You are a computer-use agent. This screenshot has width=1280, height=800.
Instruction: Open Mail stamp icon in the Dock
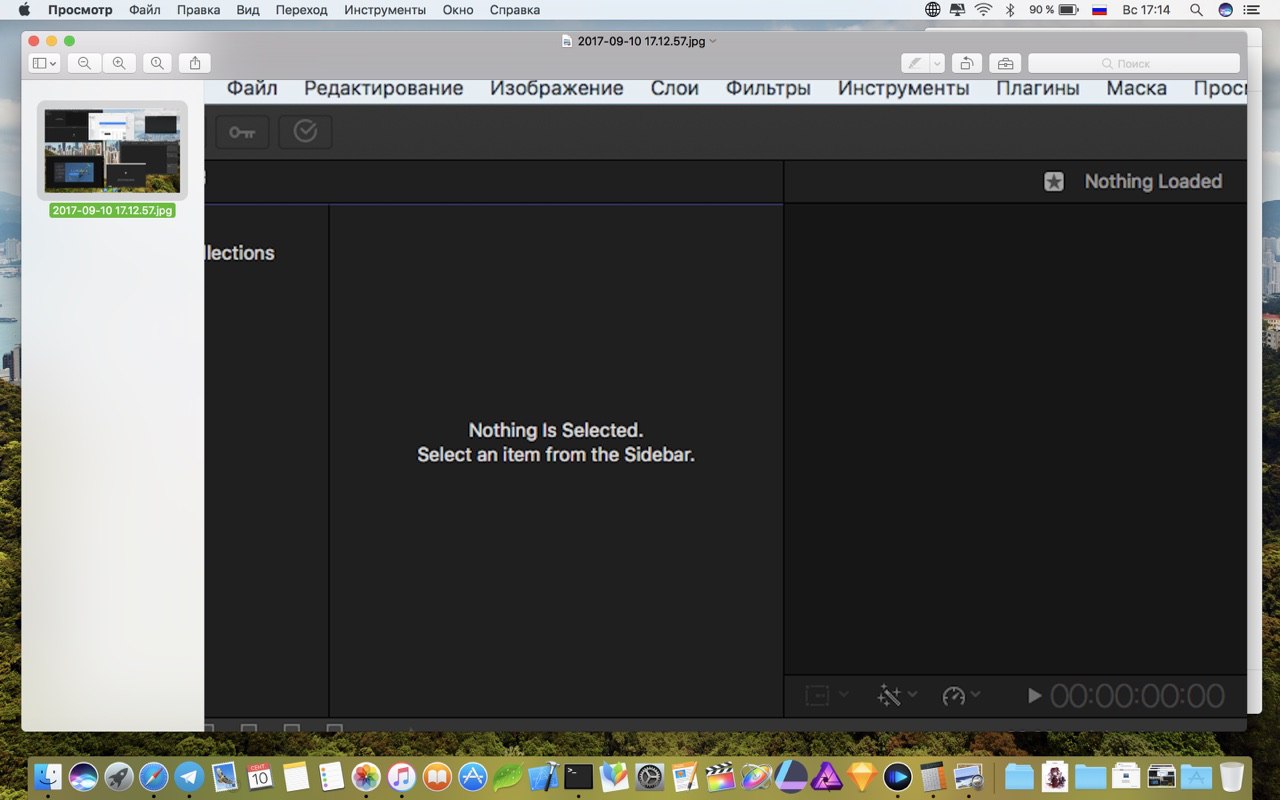click(225, 776)
